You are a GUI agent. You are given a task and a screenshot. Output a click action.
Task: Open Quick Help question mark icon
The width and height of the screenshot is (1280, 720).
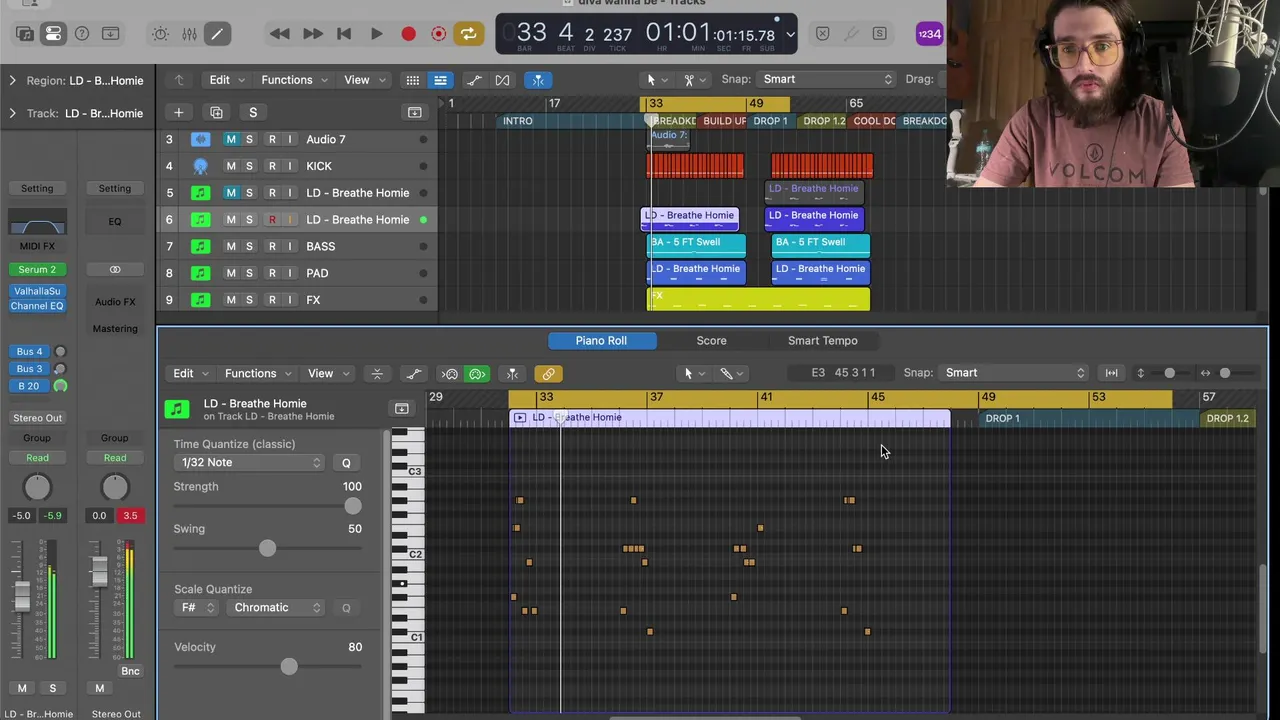[x=82, y=34]
